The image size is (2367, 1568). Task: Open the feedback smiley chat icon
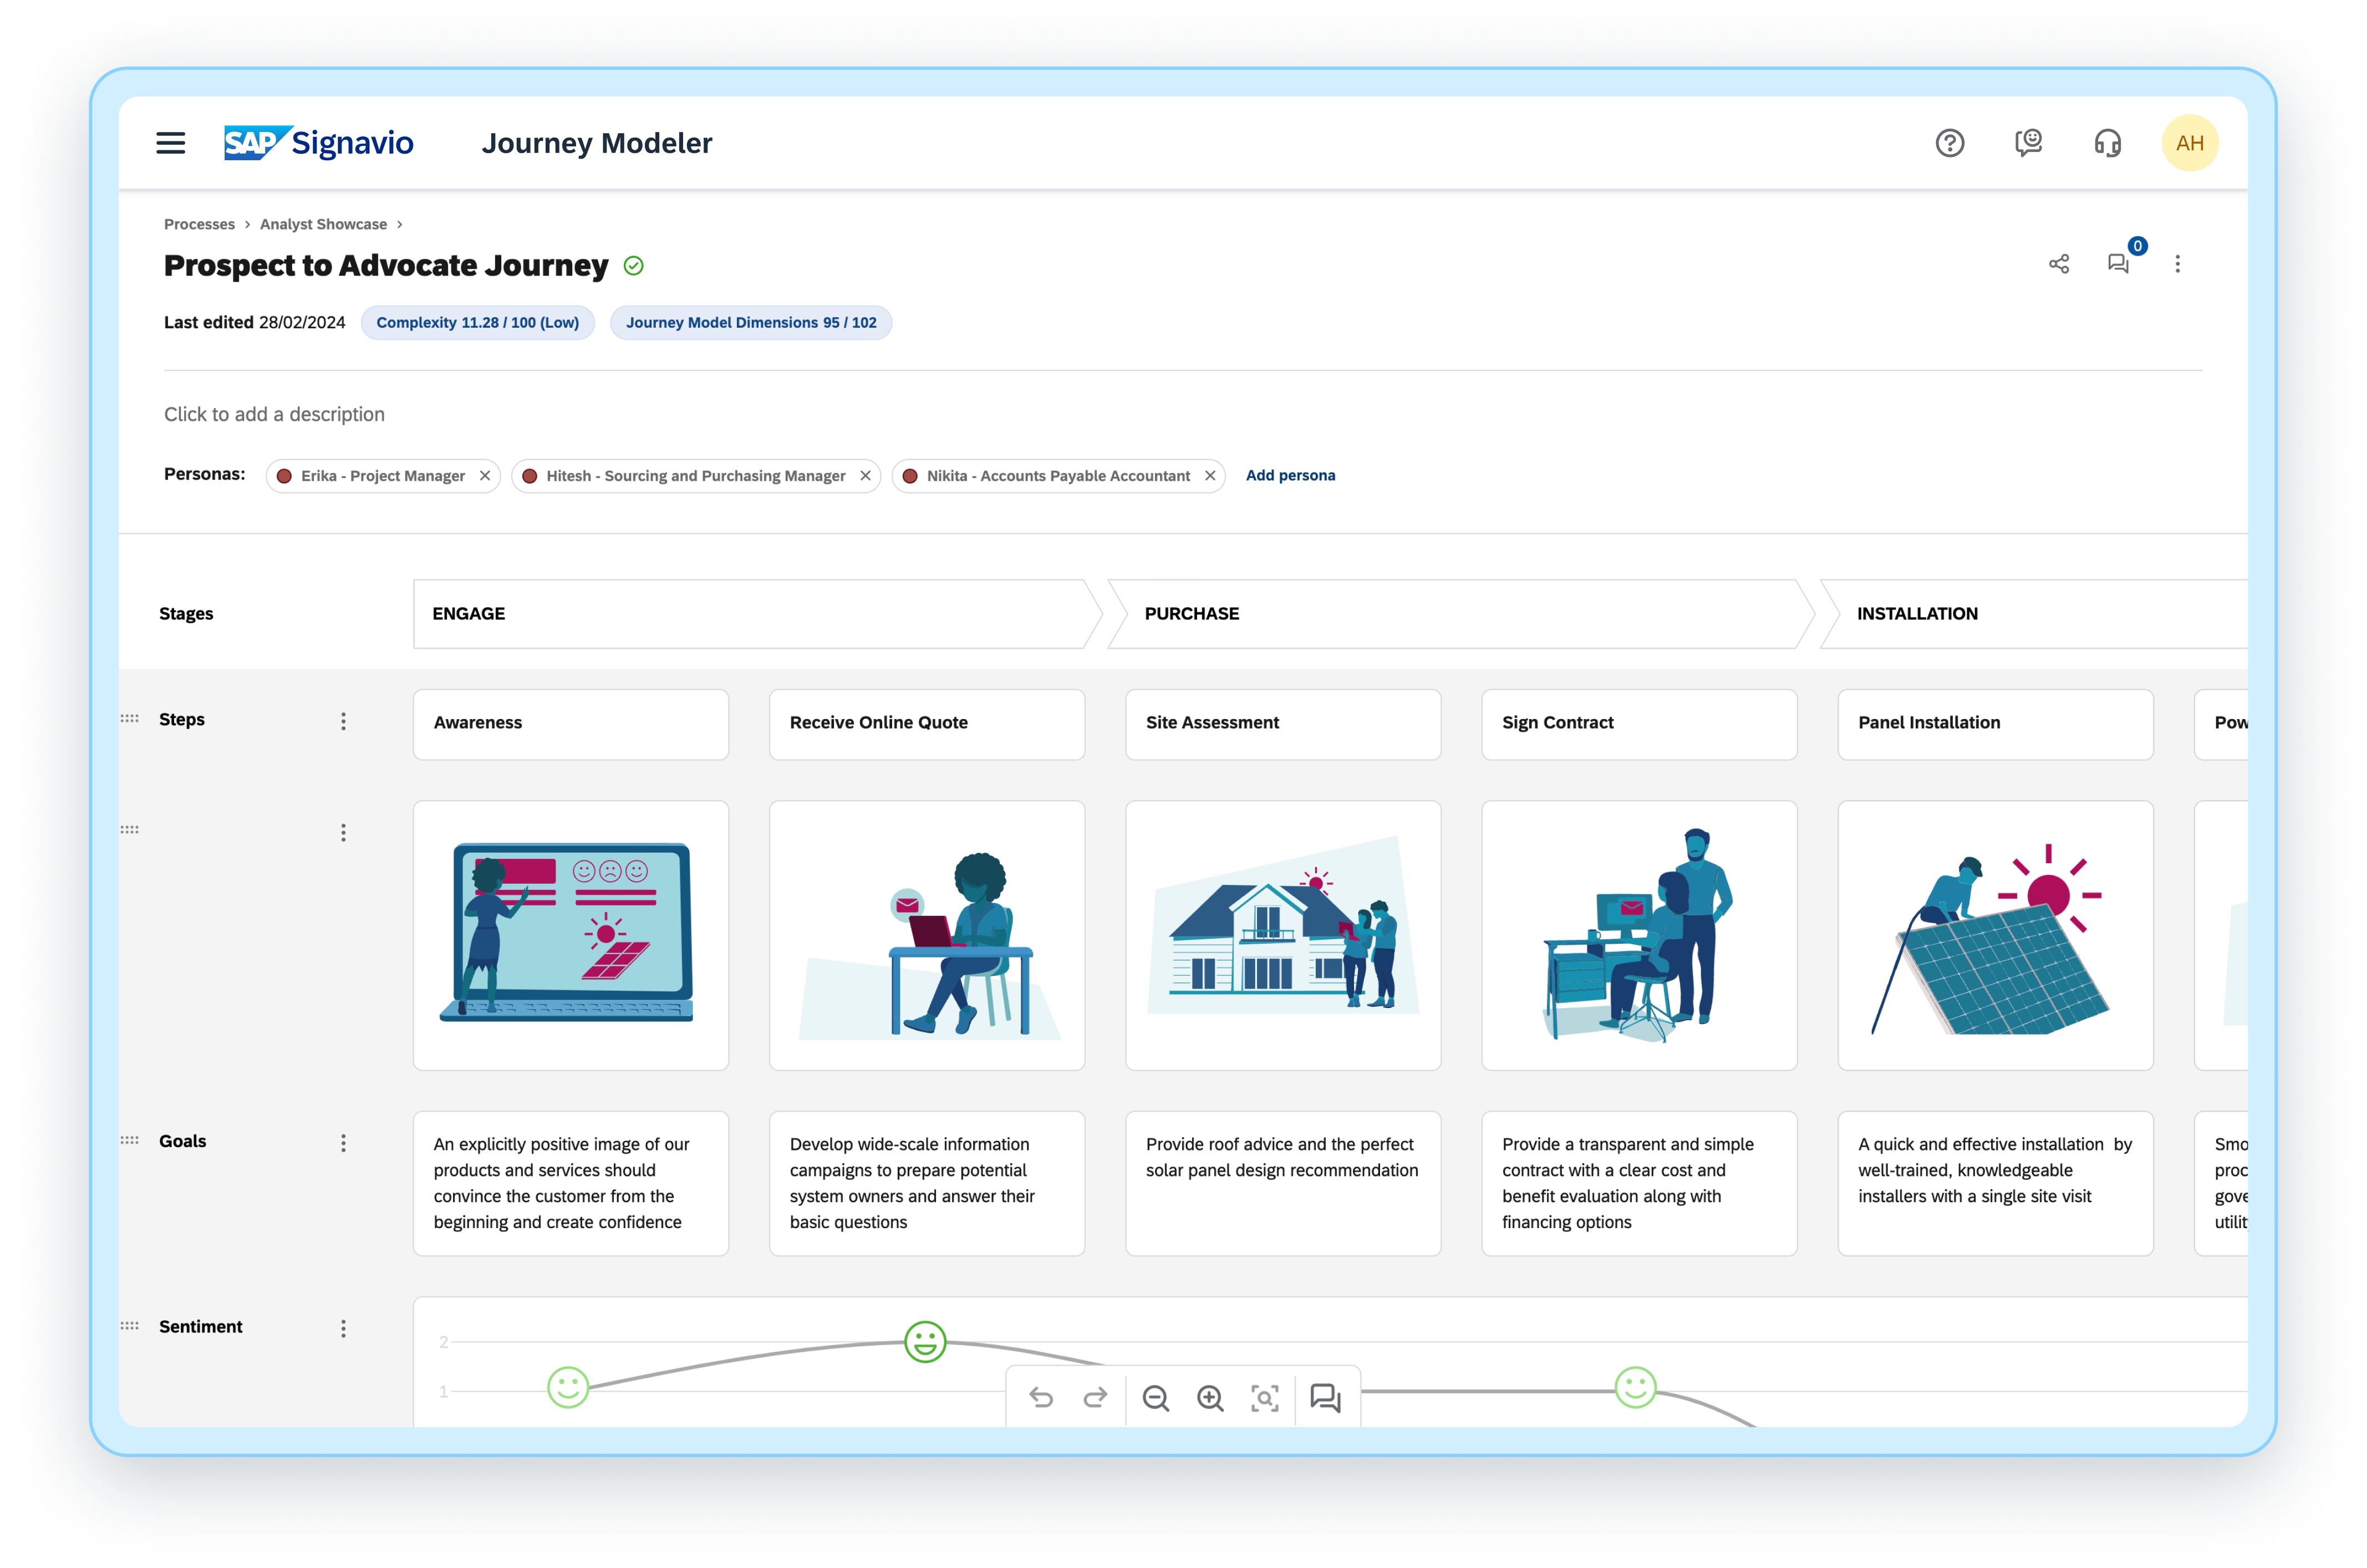click(2028, 143)
